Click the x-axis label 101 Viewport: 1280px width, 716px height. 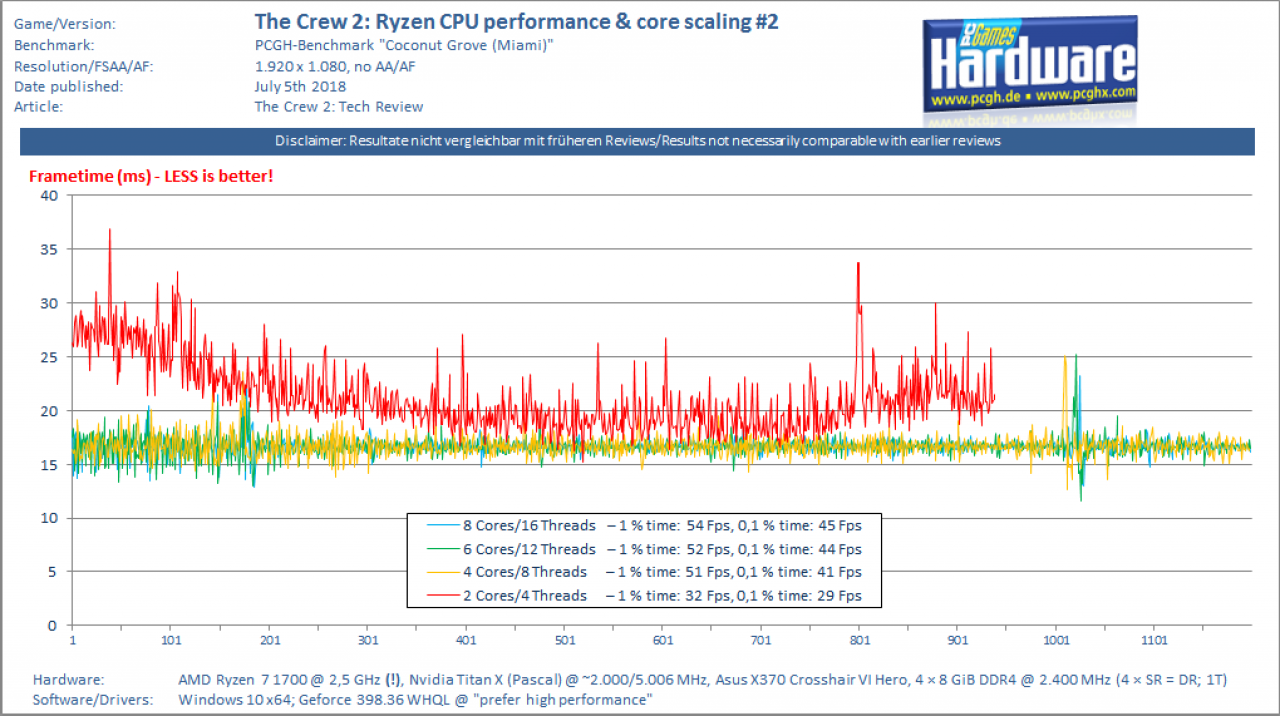(x=170, y=639)
